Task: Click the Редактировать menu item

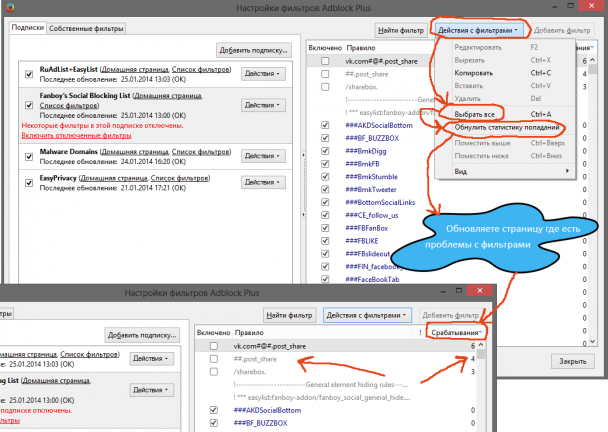Action: point(503,47)
